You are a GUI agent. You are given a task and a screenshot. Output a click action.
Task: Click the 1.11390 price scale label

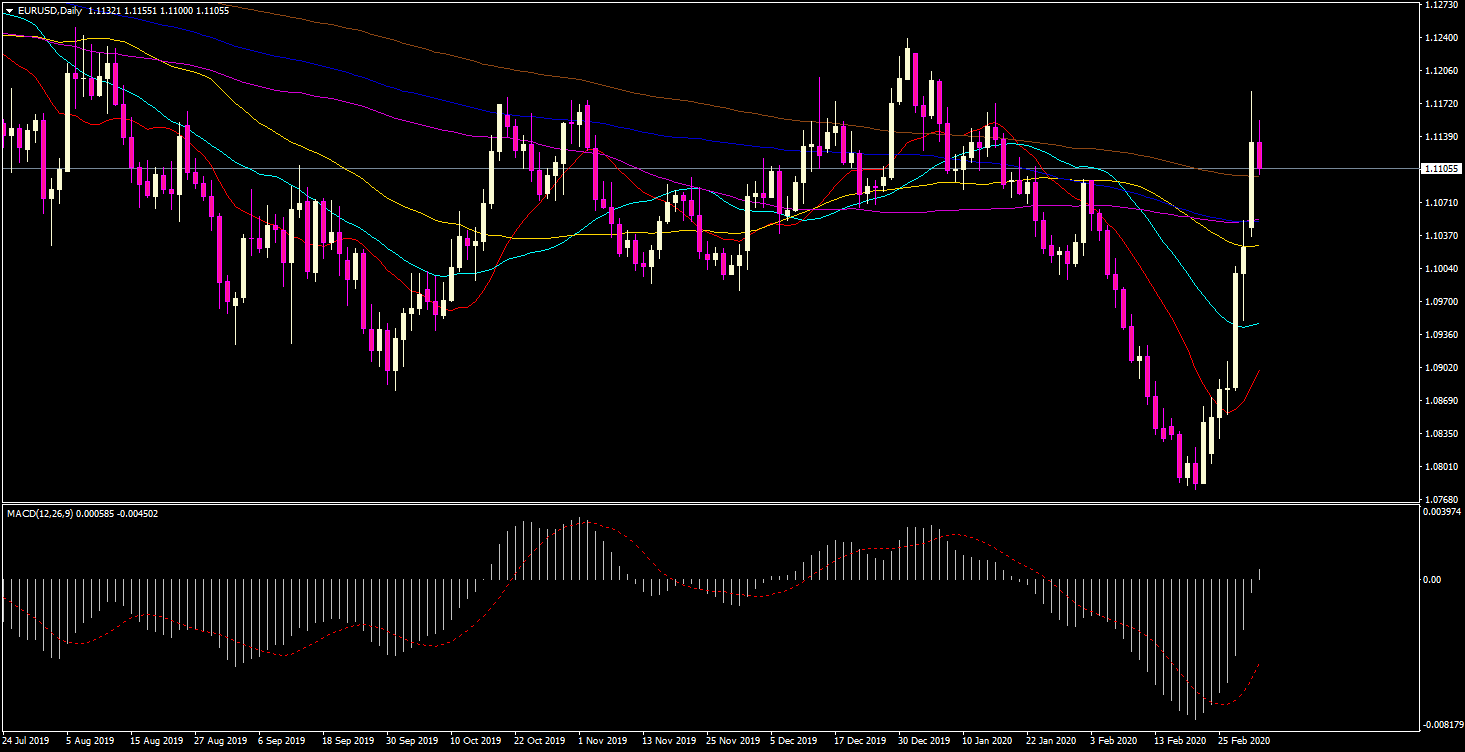point(1439,136)
